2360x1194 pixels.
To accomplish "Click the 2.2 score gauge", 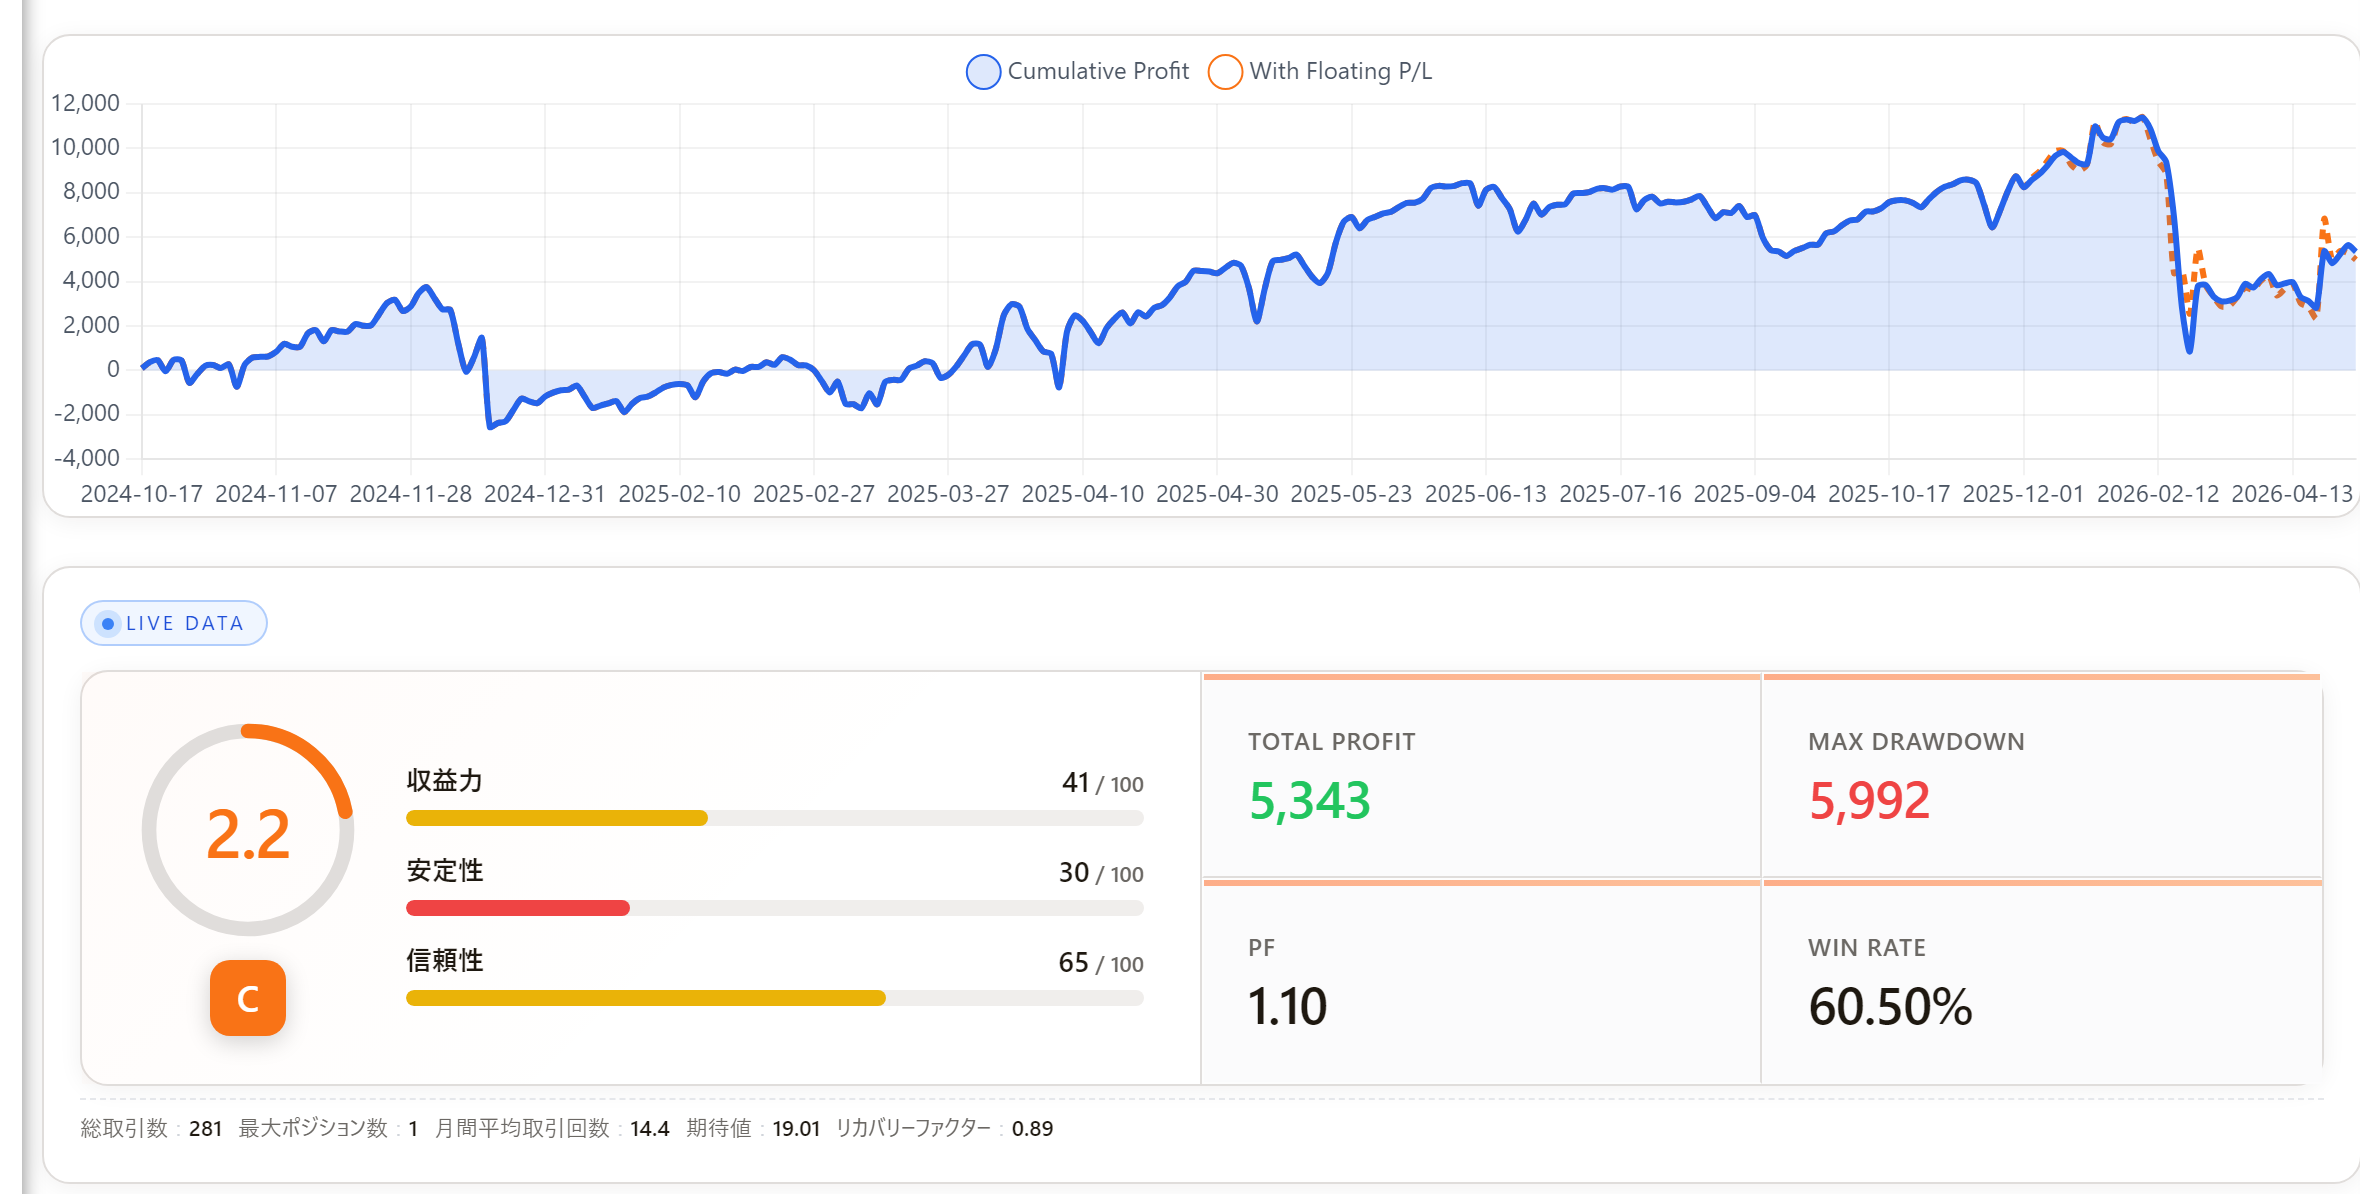I will pyautogui.click(x=248, y=830).
